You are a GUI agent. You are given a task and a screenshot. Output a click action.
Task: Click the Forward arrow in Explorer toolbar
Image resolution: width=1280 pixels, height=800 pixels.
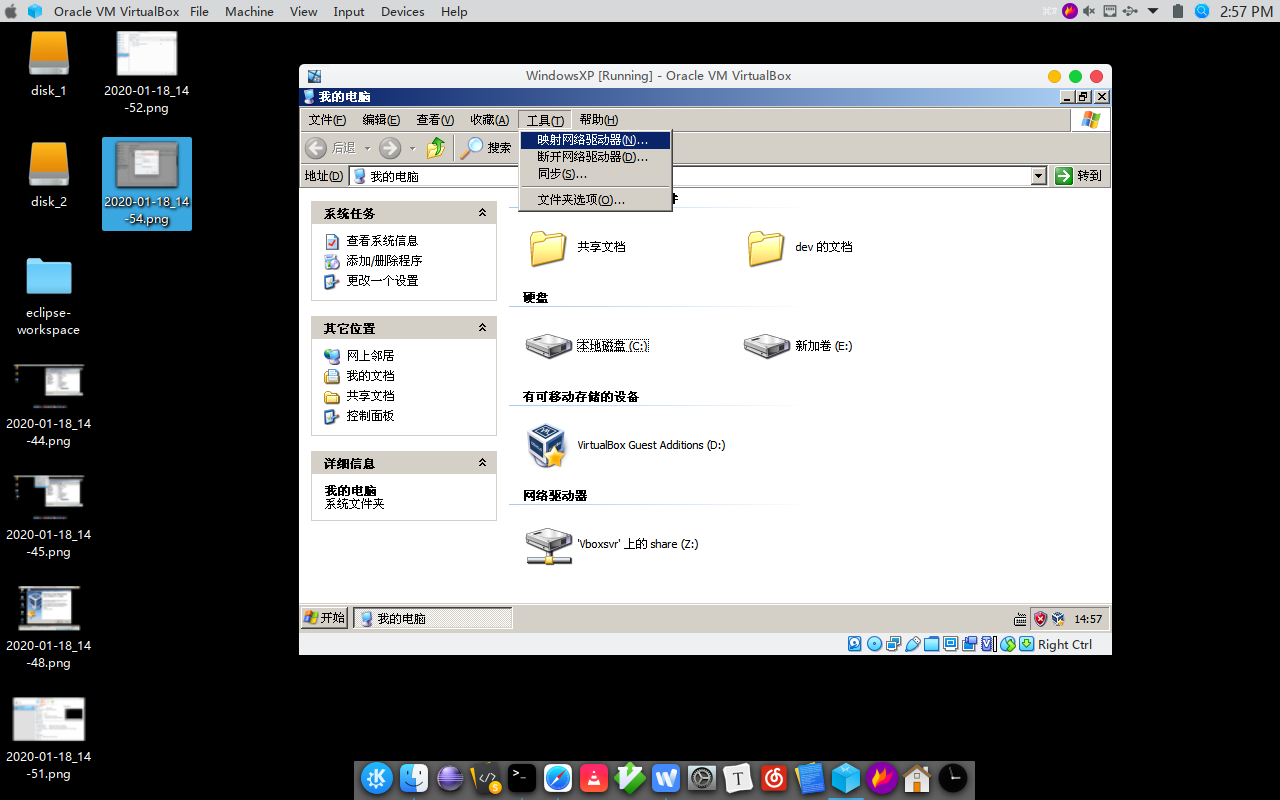tap(390, 148)
